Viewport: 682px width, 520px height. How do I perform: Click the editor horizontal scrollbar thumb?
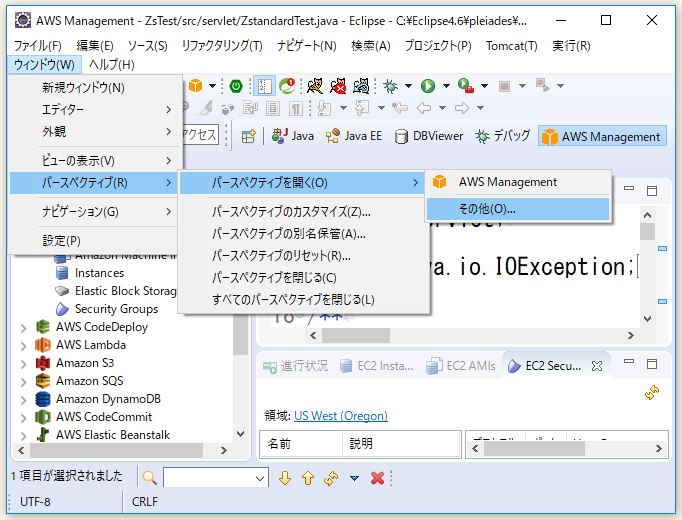point(356,335)
